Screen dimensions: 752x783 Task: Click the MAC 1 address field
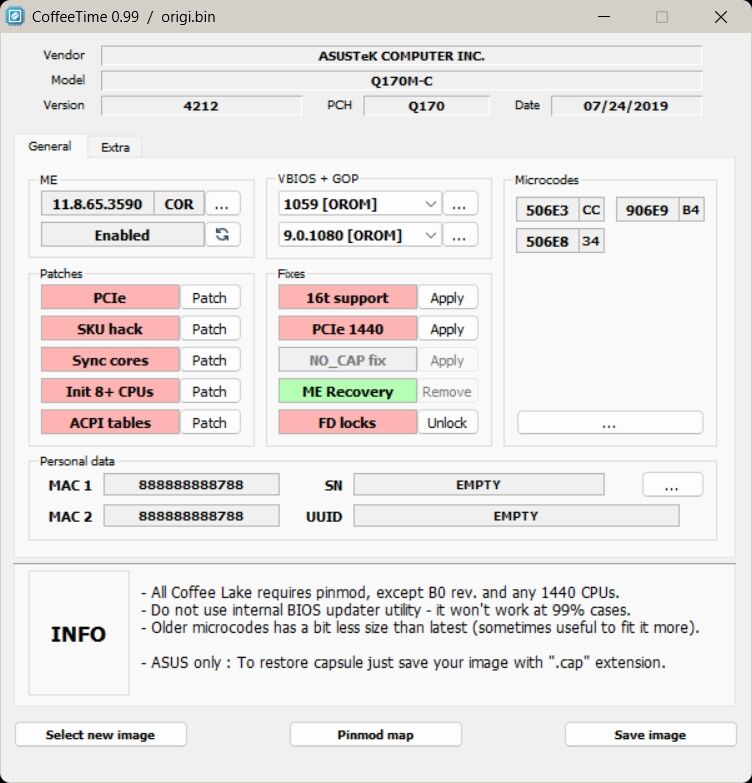pos(191,484)
